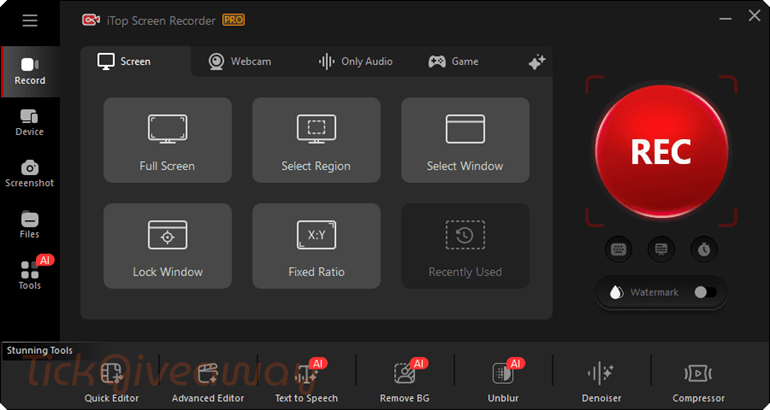This screenshot has width=770, height=410.
Task: Open Recently Used recording mode
Action: 465,246
